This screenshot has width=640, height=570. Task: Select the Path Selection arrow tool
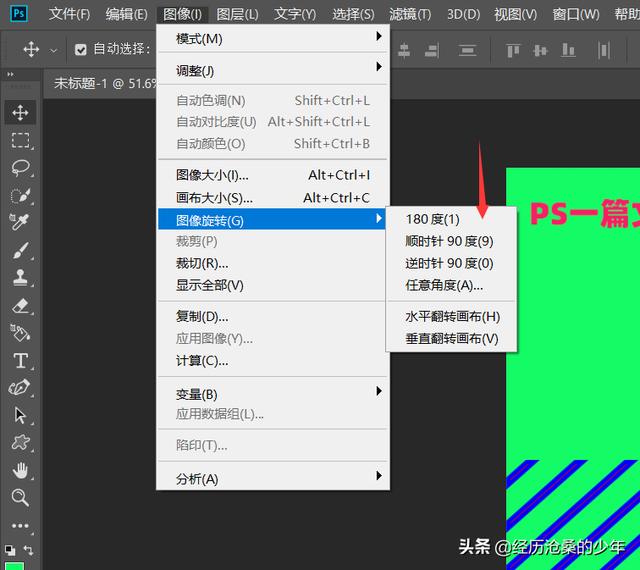20,415
